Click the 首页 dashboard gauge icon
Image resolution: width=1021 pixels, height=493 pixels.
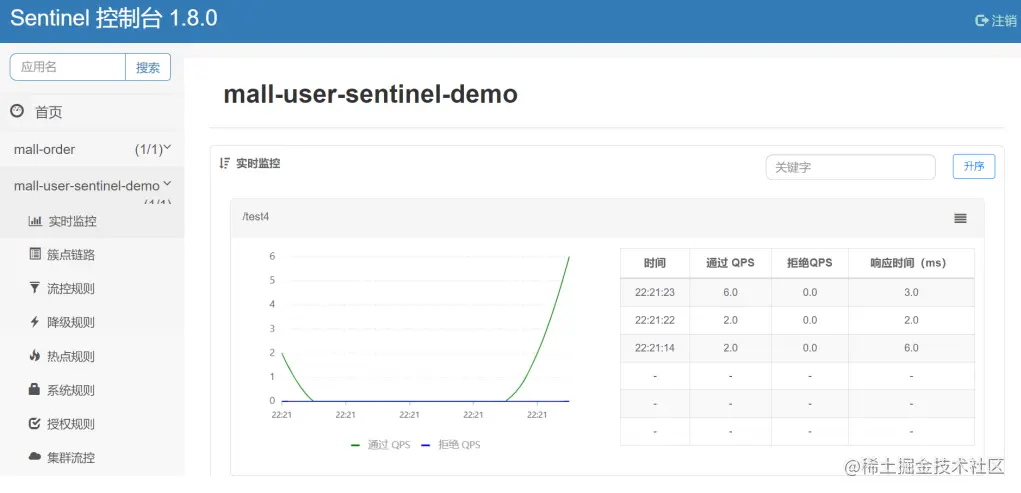tap(17, 111)
